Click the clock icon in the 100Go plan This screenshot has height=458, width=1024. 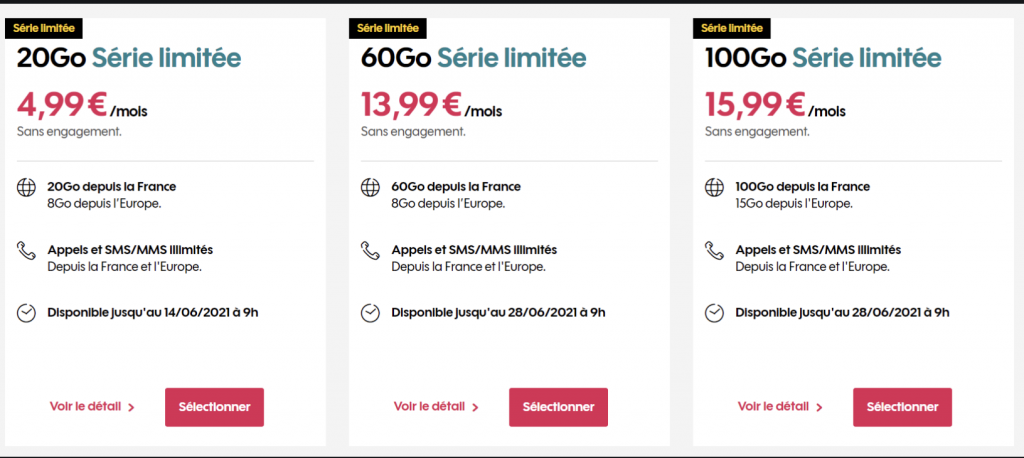tap(714, 313)
